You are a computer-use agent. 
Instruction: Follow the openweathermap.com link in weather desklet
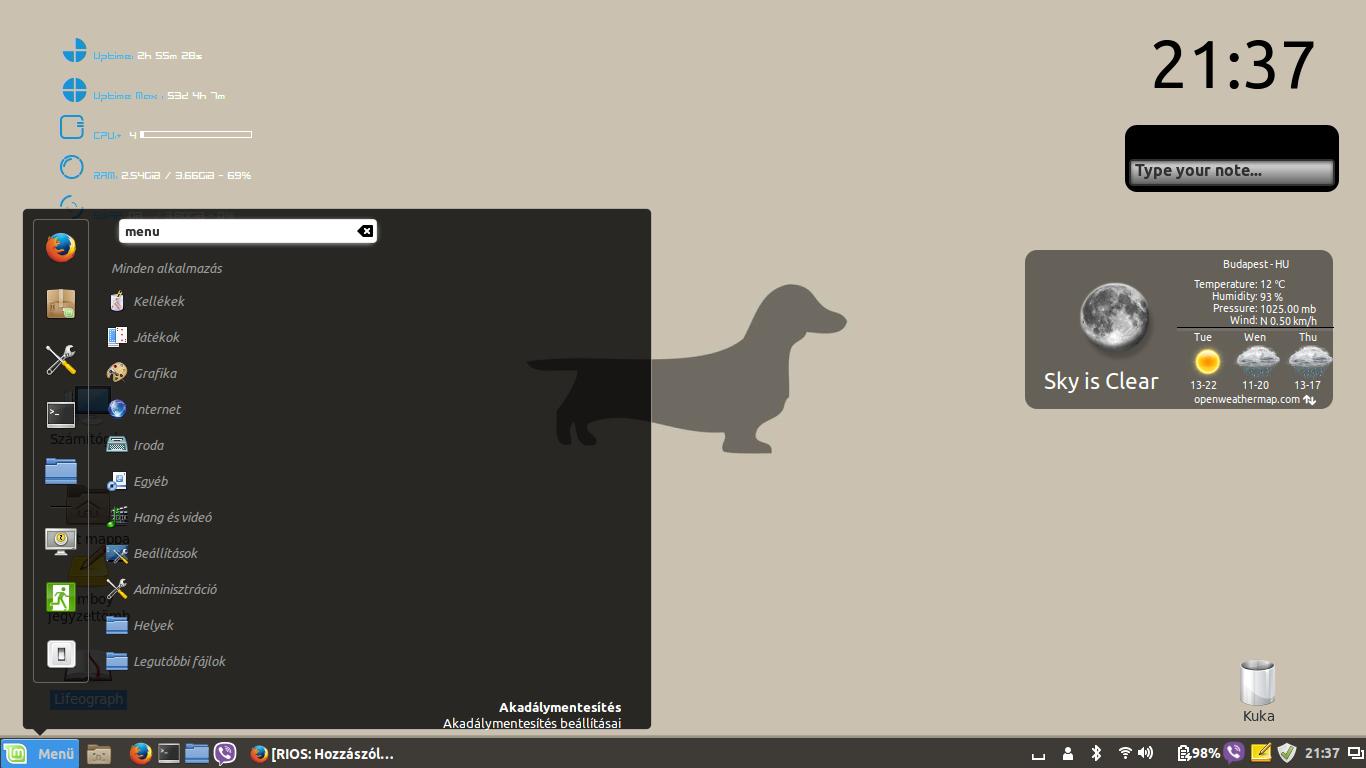pos(1246,399)
